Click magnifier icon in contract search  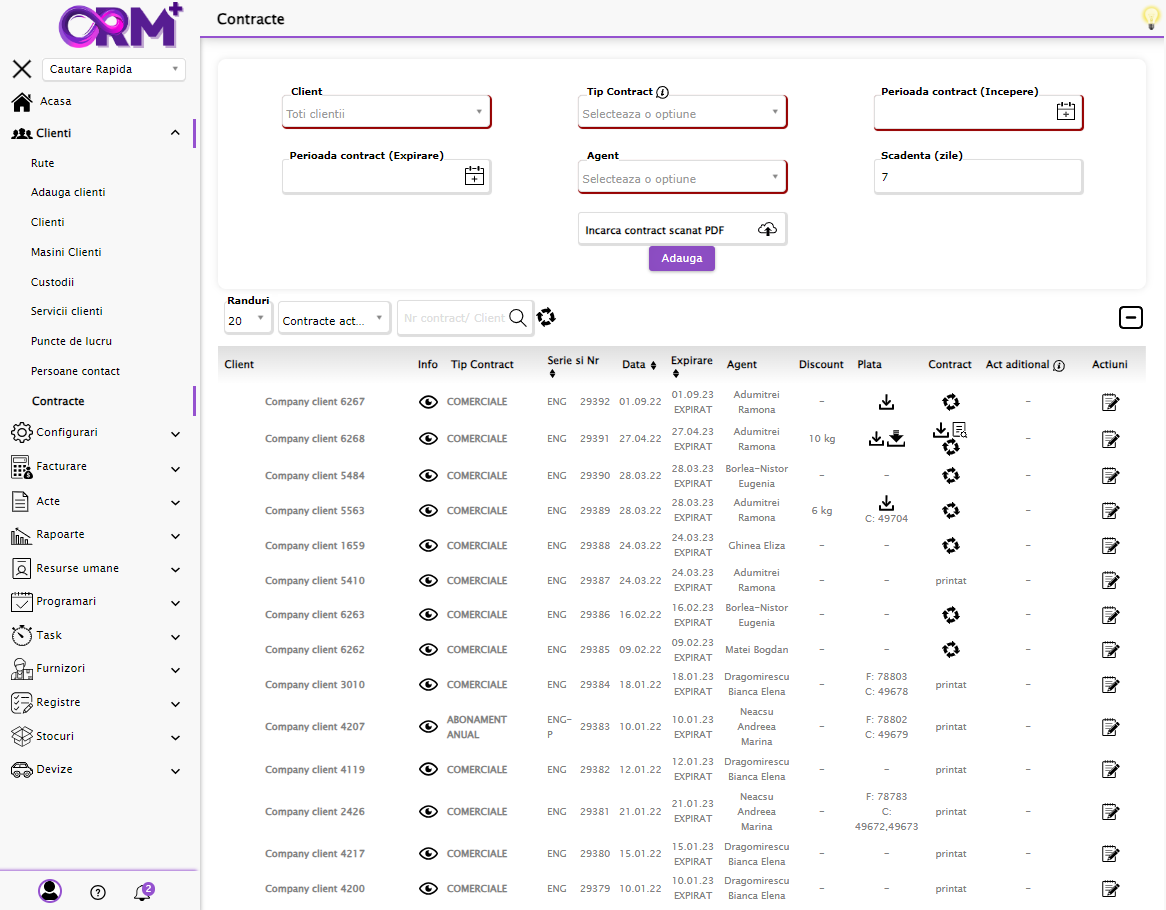pos(518,318)
